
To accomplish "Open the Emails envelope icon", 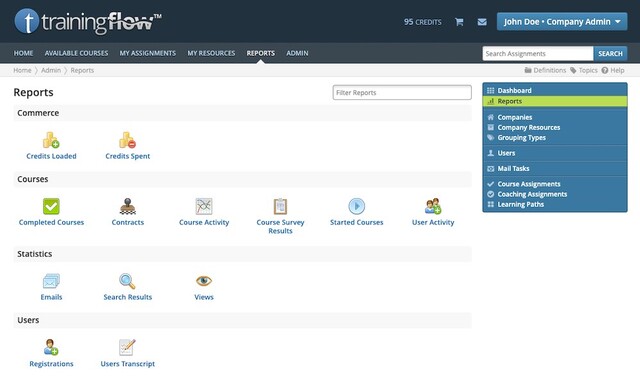I will 51,281.
